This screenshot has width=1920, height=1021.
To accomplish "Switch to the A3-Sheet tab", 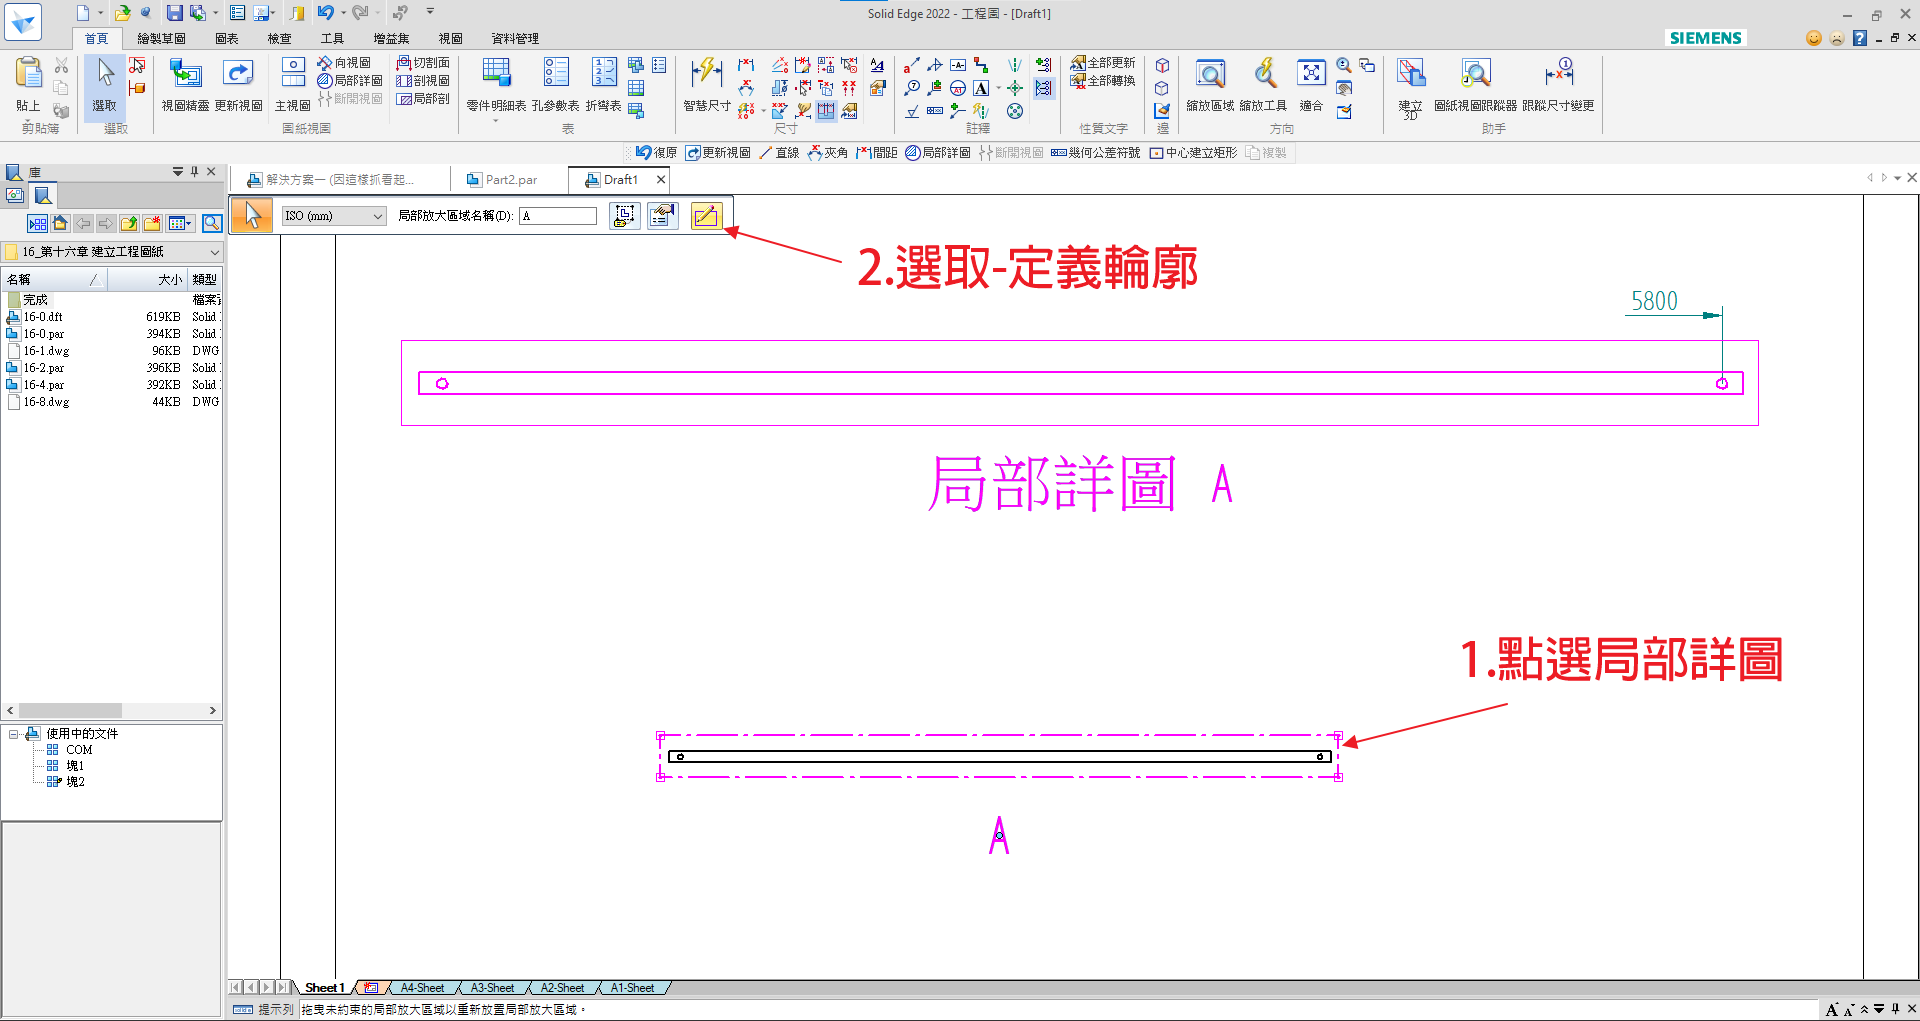I will 492,988.
